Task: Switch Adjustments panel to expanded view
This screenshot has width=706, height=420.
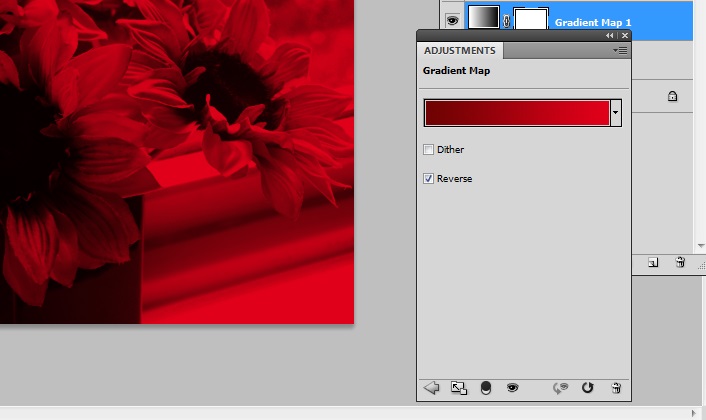Action: coord(459,388)
